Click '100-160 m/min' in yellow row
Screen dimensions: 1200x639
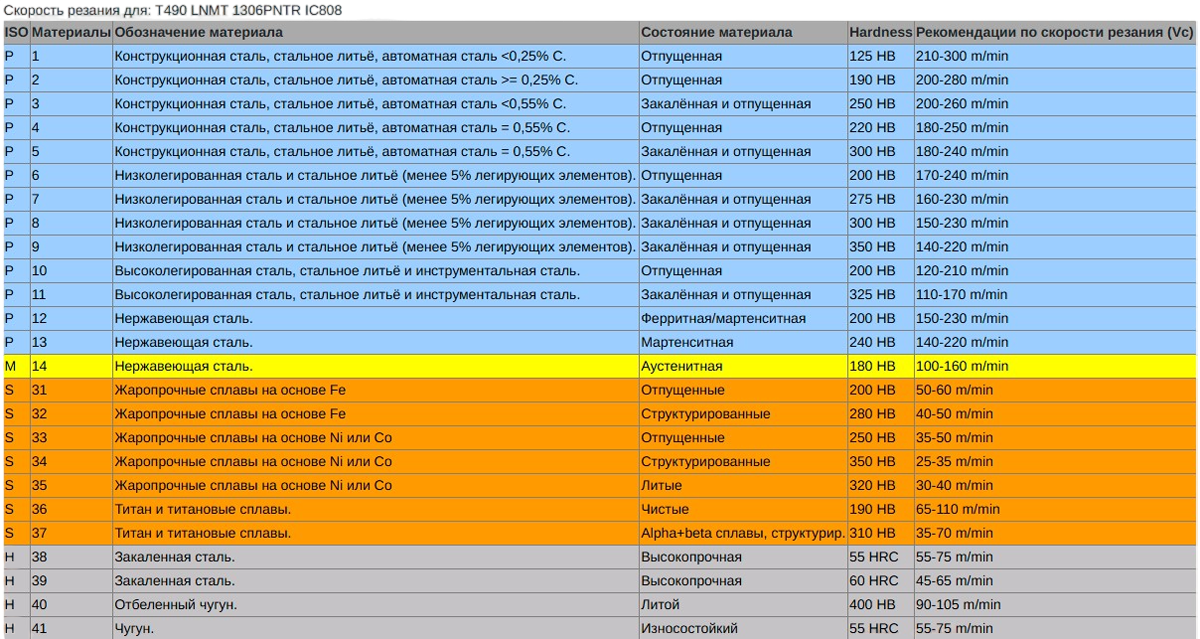point(1055,366)
